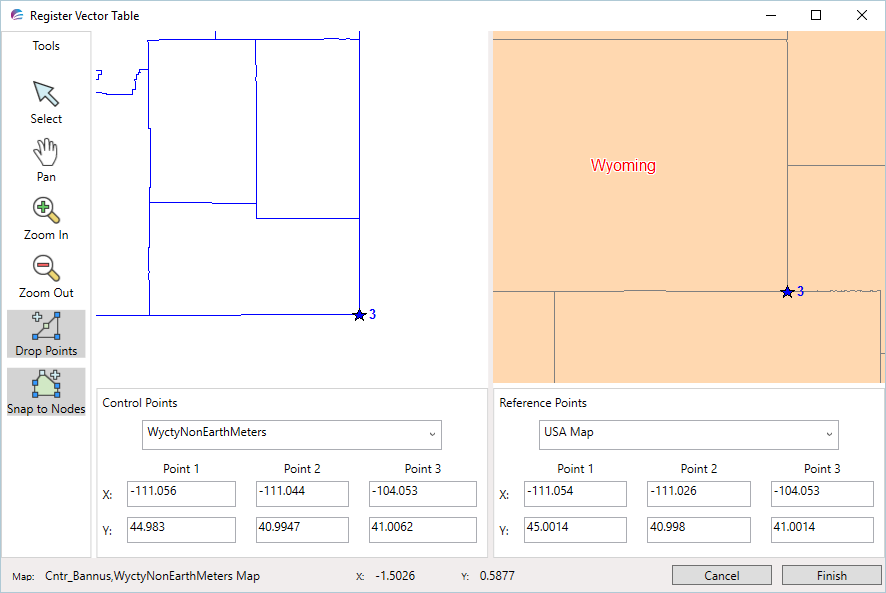
Task: Click the control Point 3 Y field showing 41.0062
Action: (423, 529)
